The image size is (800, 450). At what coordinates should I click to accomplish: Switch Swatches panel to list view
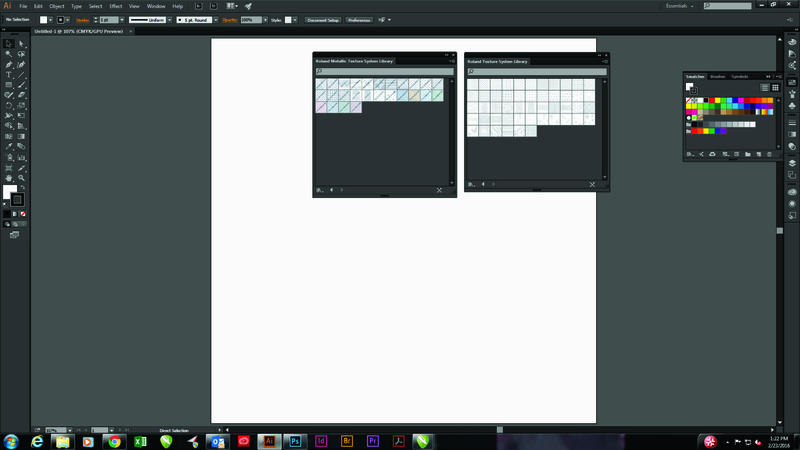765,88
